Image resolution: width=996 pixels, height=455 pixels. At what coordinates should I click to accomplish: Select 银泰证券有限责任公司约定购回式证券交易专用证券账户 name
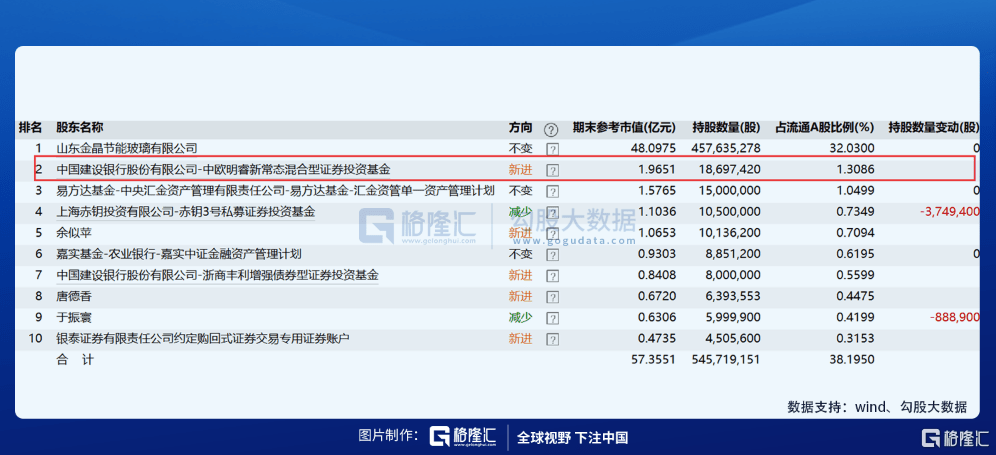click(203, 339)
